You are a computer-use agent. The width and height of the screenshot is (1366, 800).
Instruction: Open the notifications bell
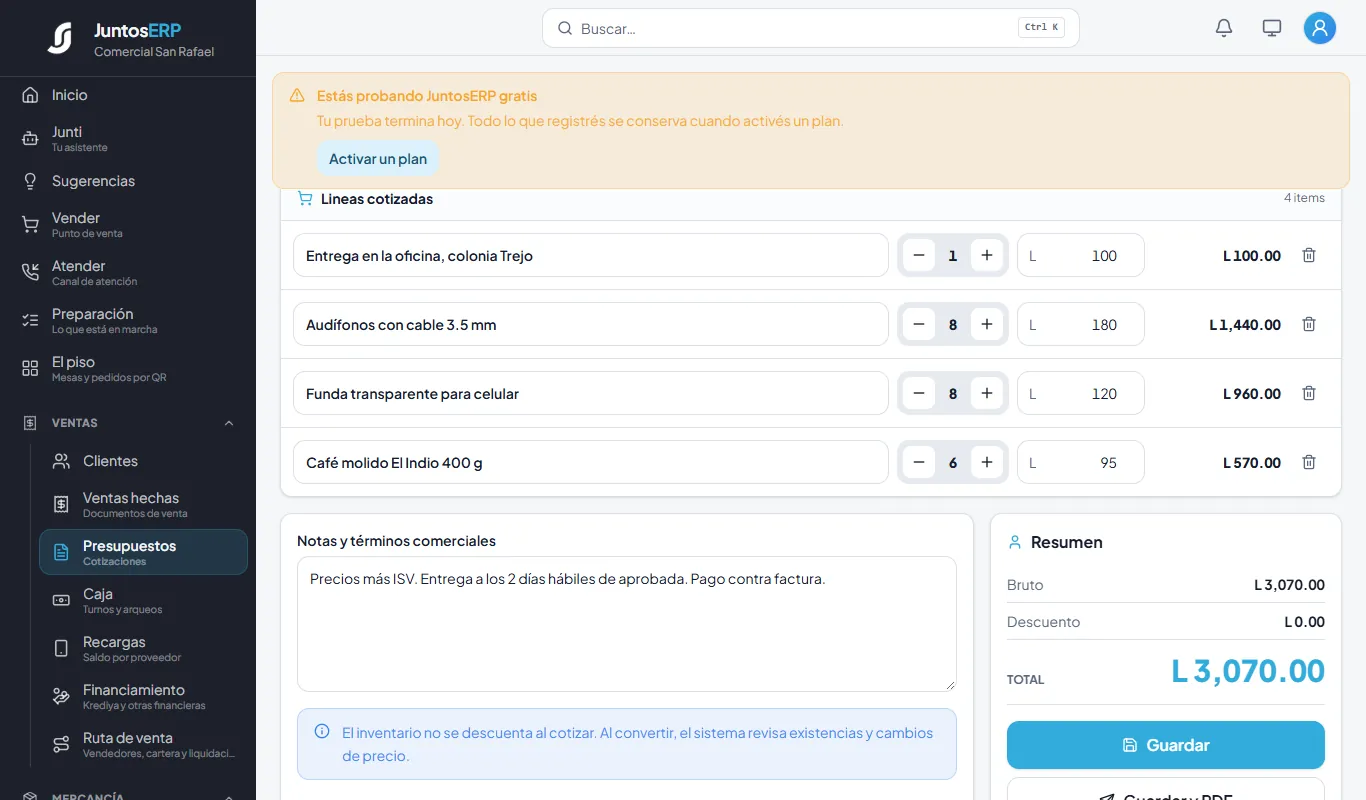(1224, 28)
